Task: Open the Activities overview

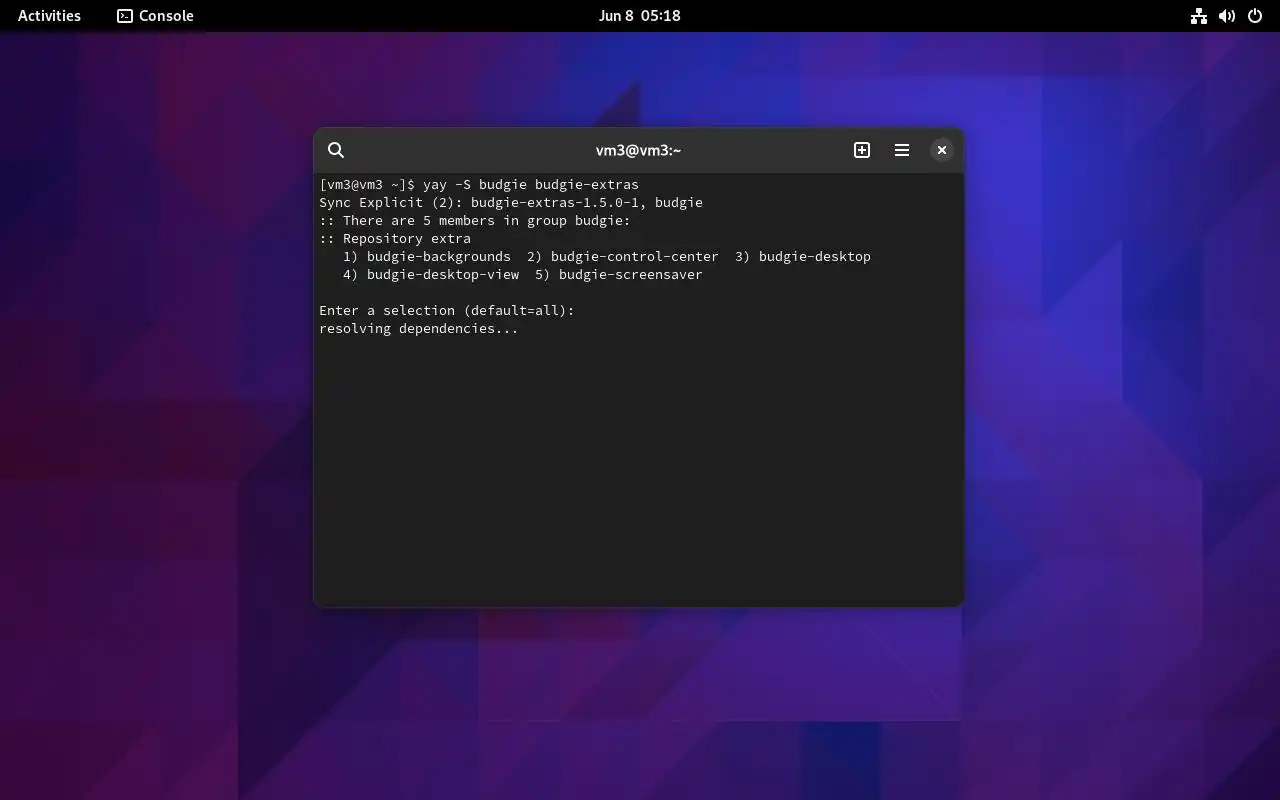Action: (x=49, y=16)
